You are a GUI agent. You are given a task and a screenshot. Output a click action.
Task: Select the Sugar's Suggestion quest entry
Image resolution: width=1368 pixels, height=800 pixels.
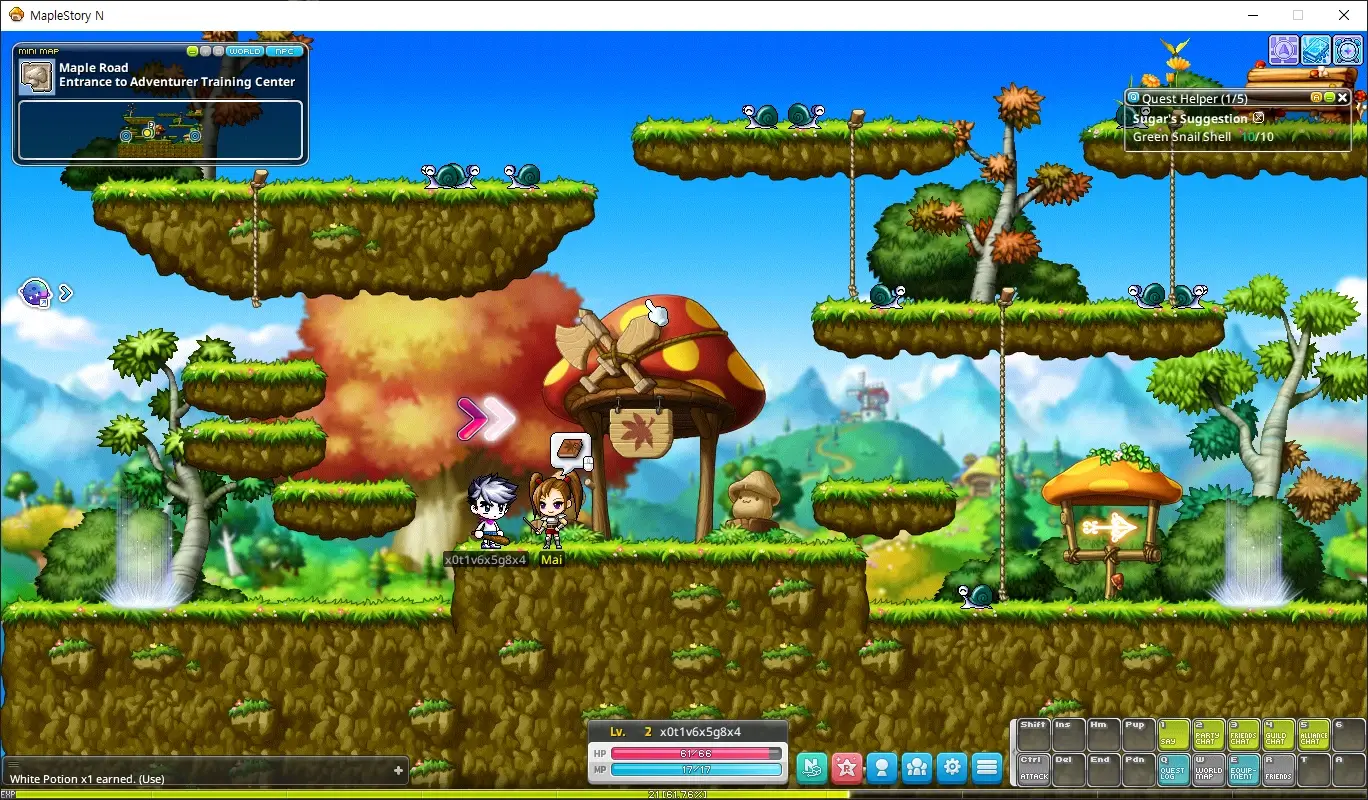(x=1190, y=118)
